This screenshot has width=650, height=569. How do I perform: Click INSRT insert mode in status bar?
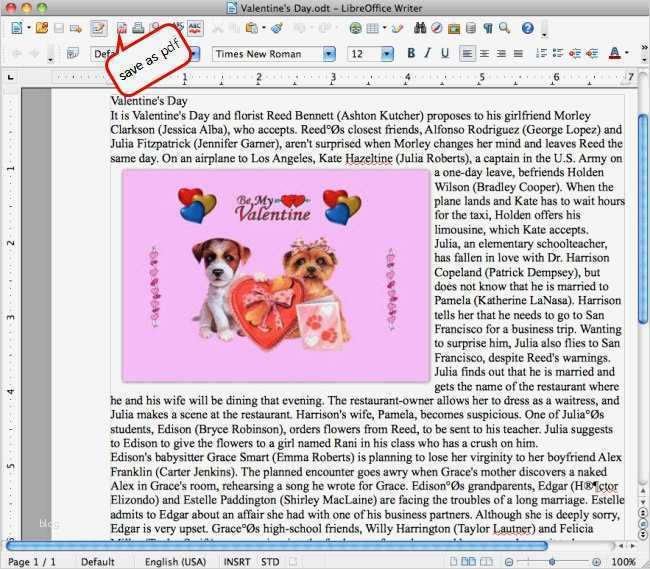237,562
